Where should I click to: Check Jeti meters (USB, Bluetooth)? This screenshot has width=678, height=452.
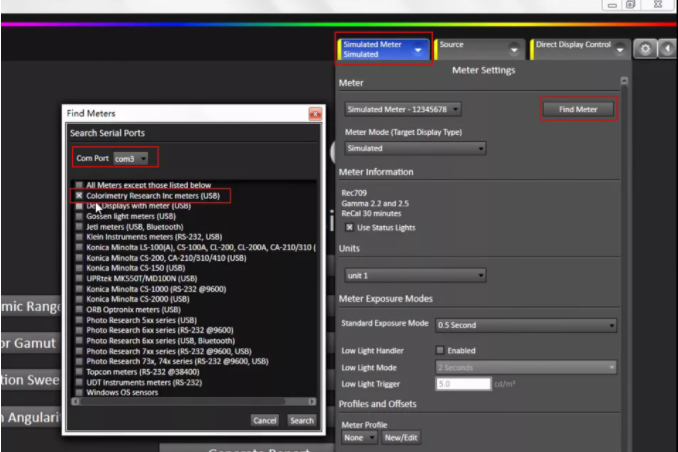click(79, 227)
